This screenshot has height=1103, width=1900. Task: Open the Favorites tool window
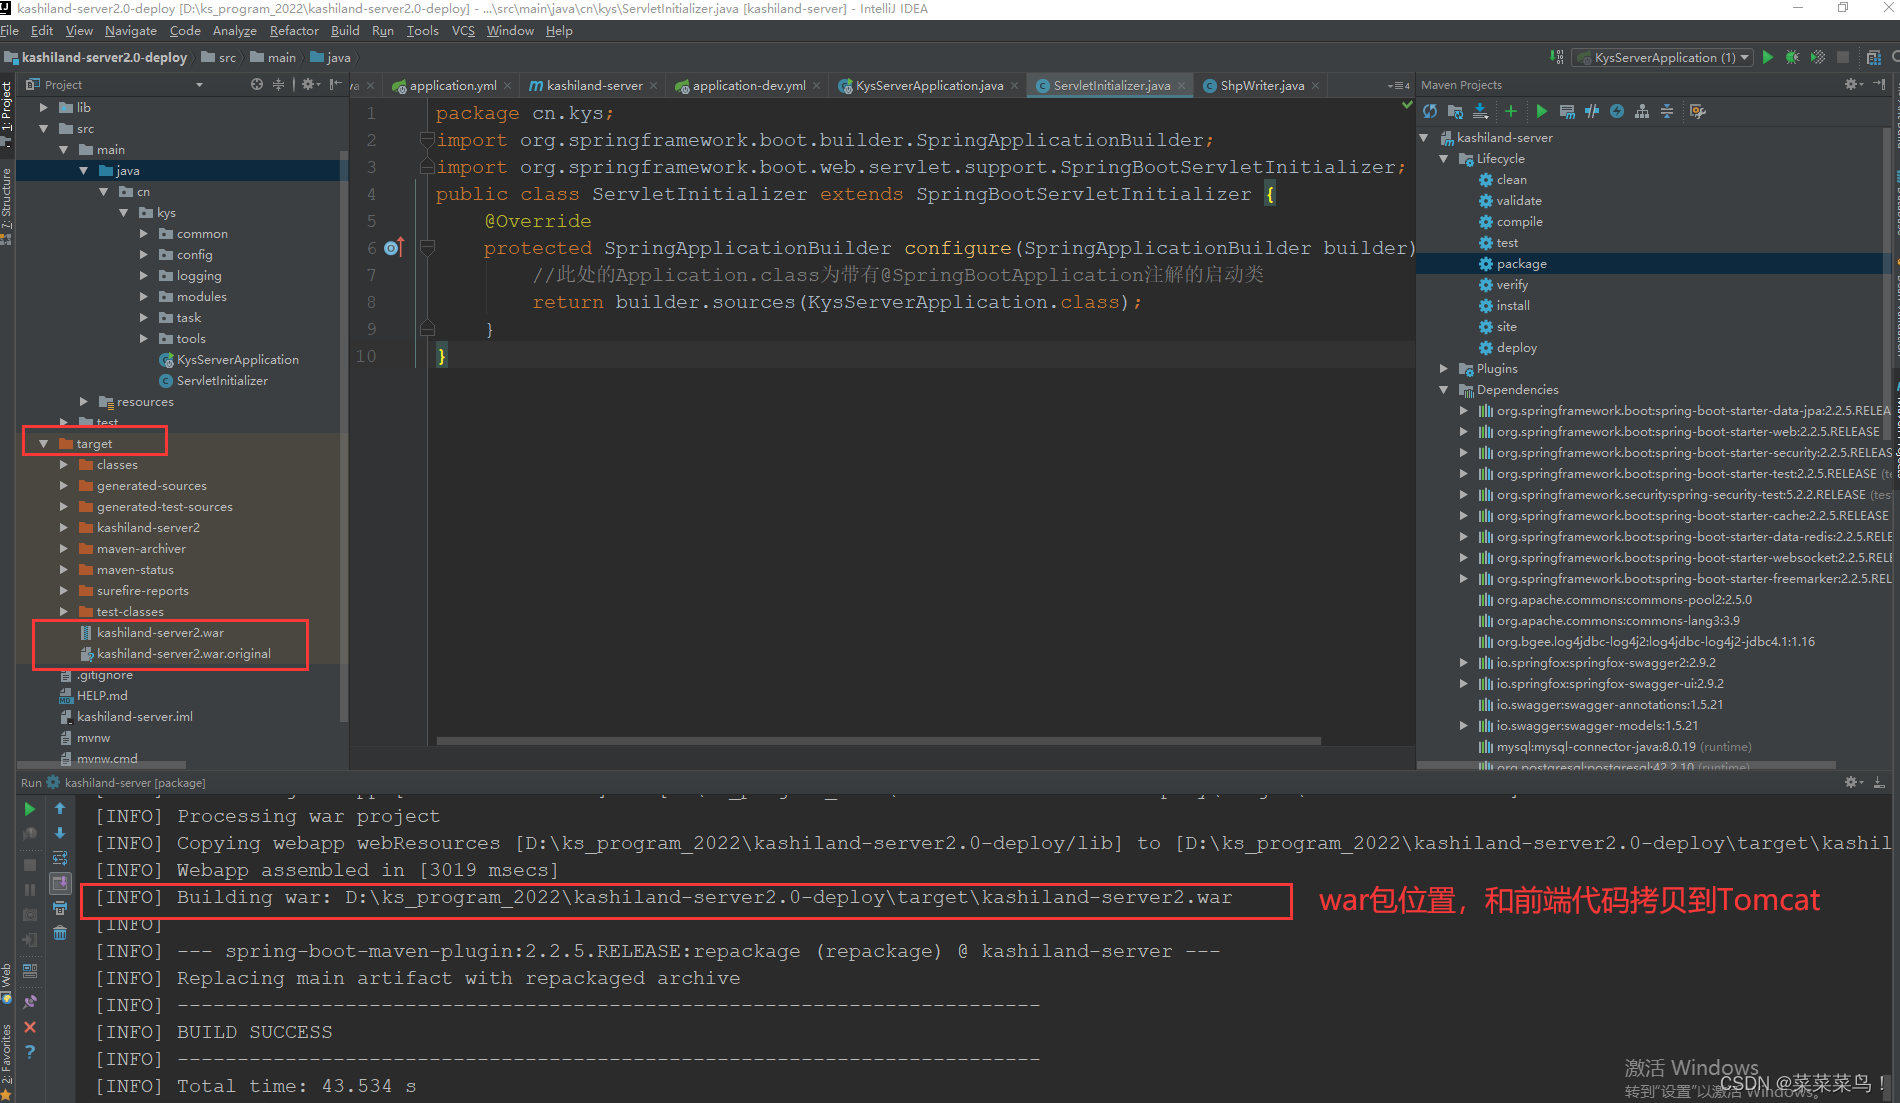click(x=7, y=1060)
